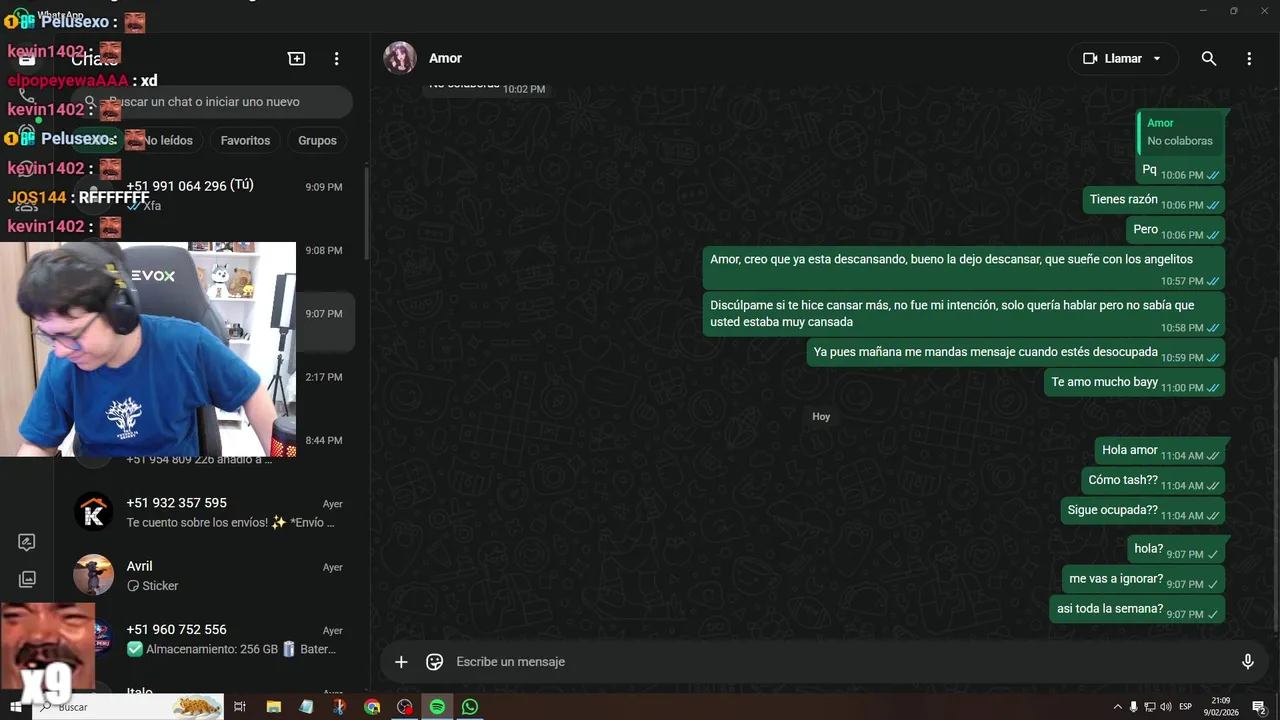Image resolution: width=1280 pixels, height=720 pixels.
Task: Click the 'Te amo mucho bayy' message
Action: pyautogui.click(x=1134, y=383)
